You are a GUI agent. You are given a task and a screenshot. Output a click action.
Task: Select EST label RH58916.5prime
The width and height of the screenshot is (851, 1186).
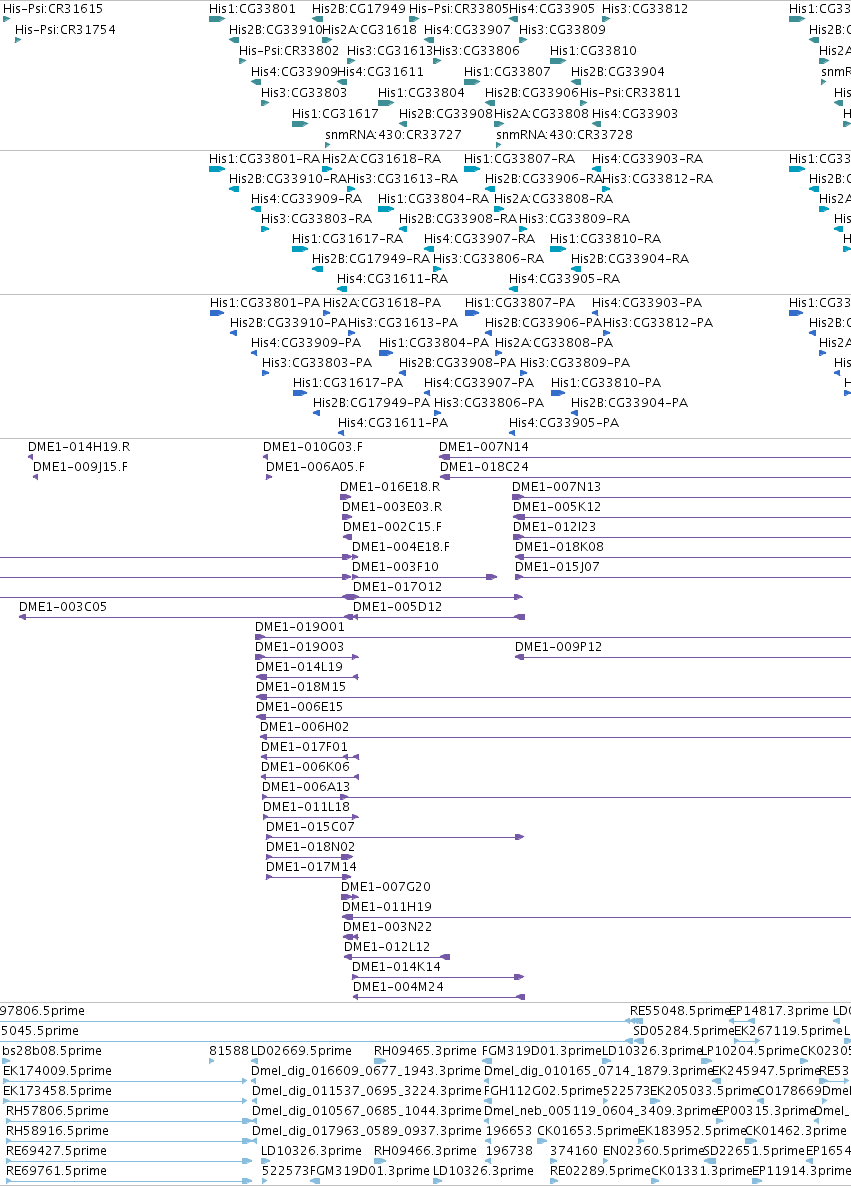(x=57, y=1131)
